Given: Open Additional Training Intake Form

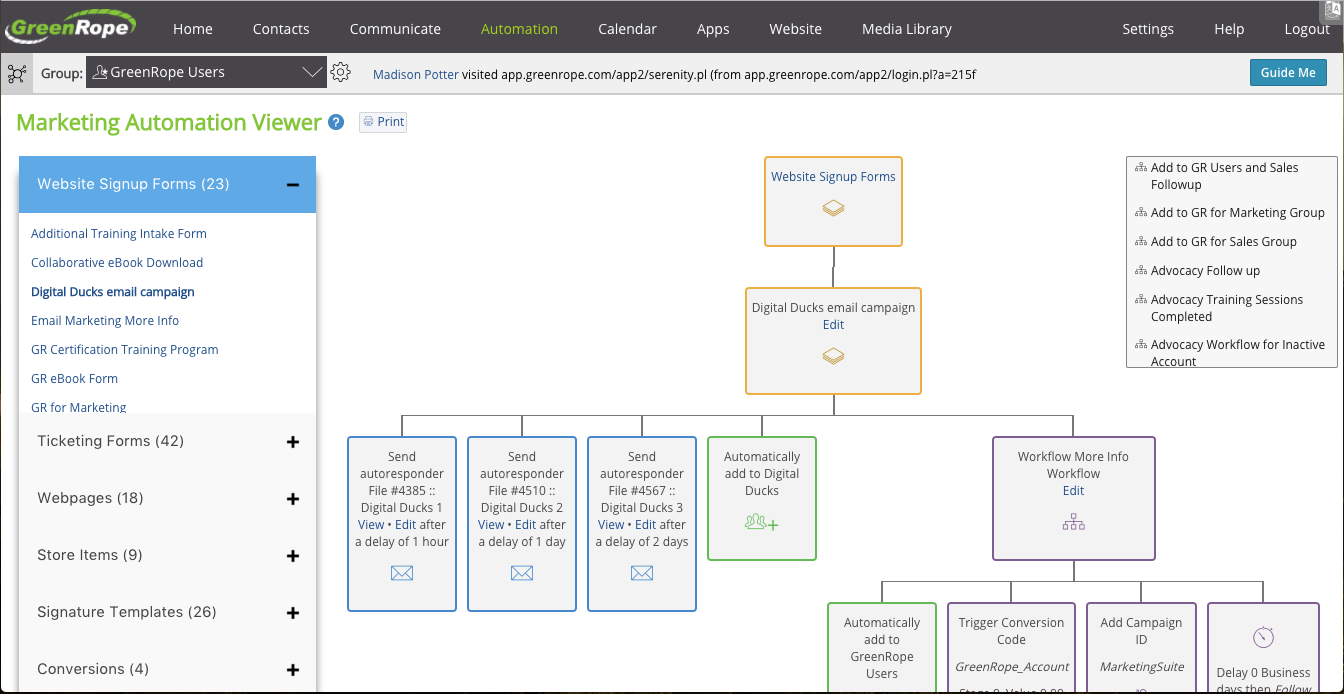Looking at the screenshot, I should pyautogui.click(x=119, y=234).
